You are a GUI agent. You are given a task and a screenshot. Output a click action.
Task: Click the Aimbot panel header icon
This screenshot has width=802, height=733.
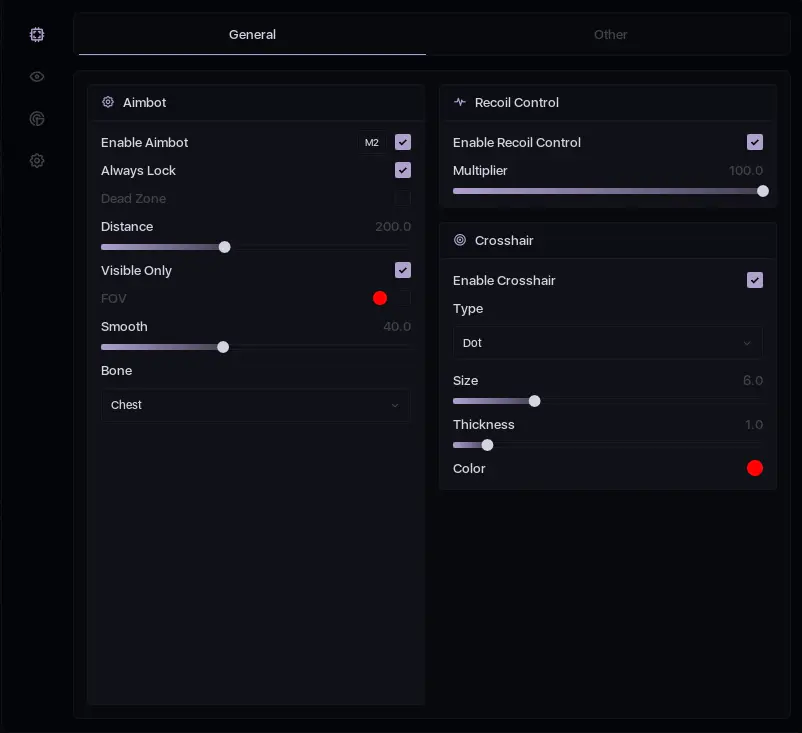(108, 102)
